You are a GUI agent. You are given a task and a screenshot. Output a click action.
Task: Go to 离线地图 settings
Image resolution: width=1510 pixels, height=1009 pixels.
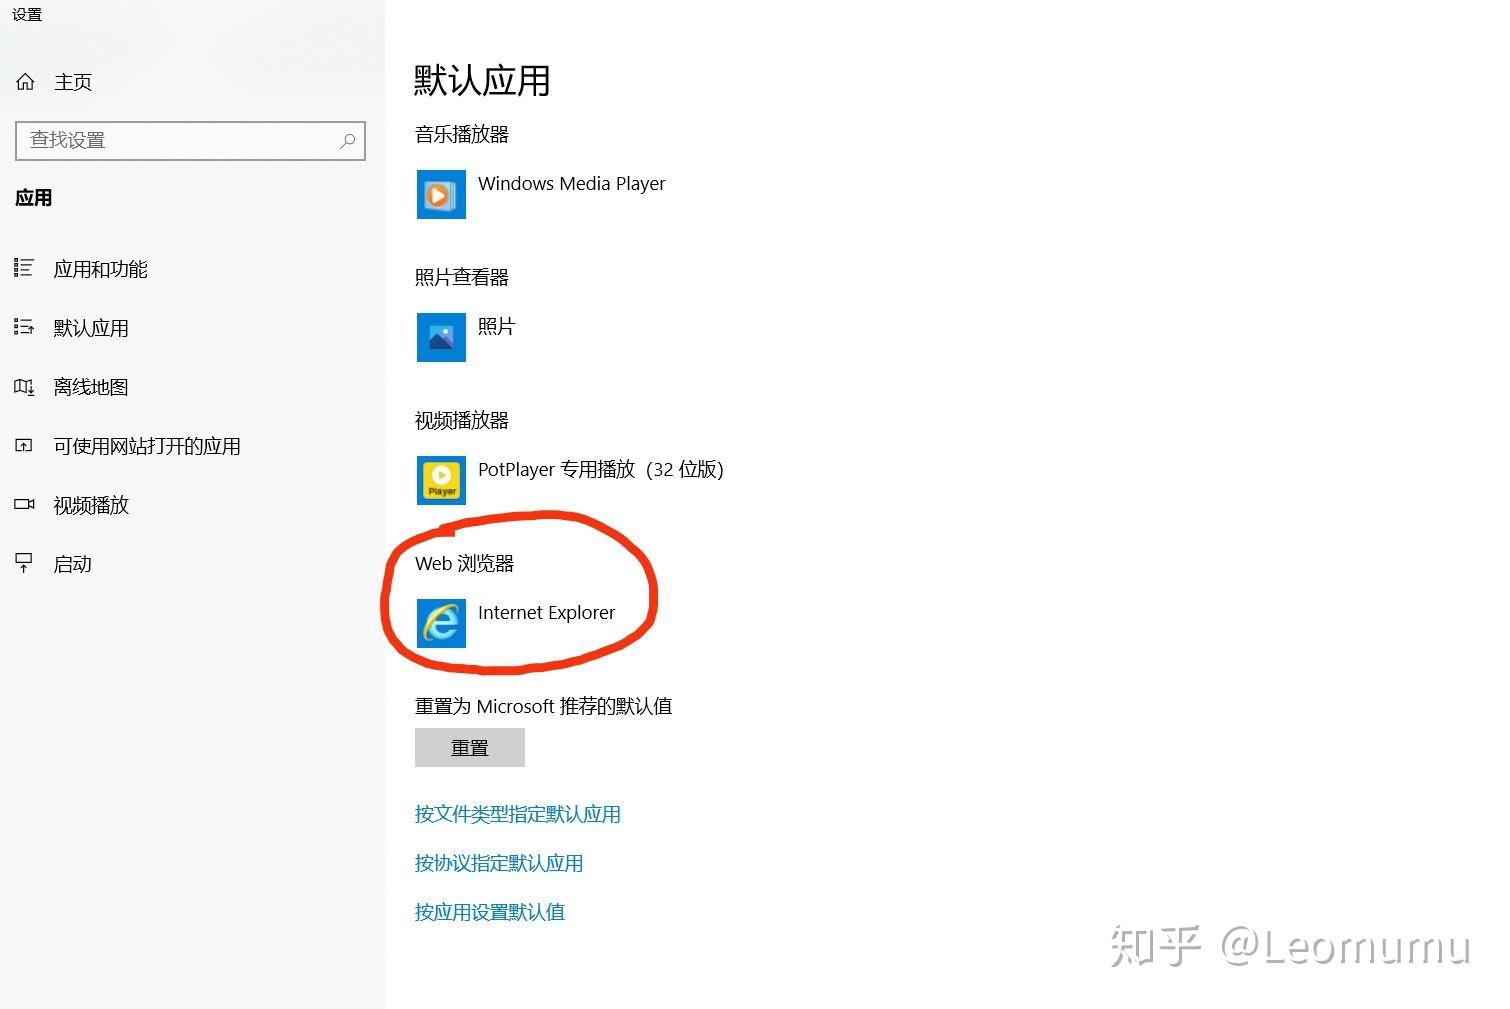pyautogui.click(x=91, y=387)
